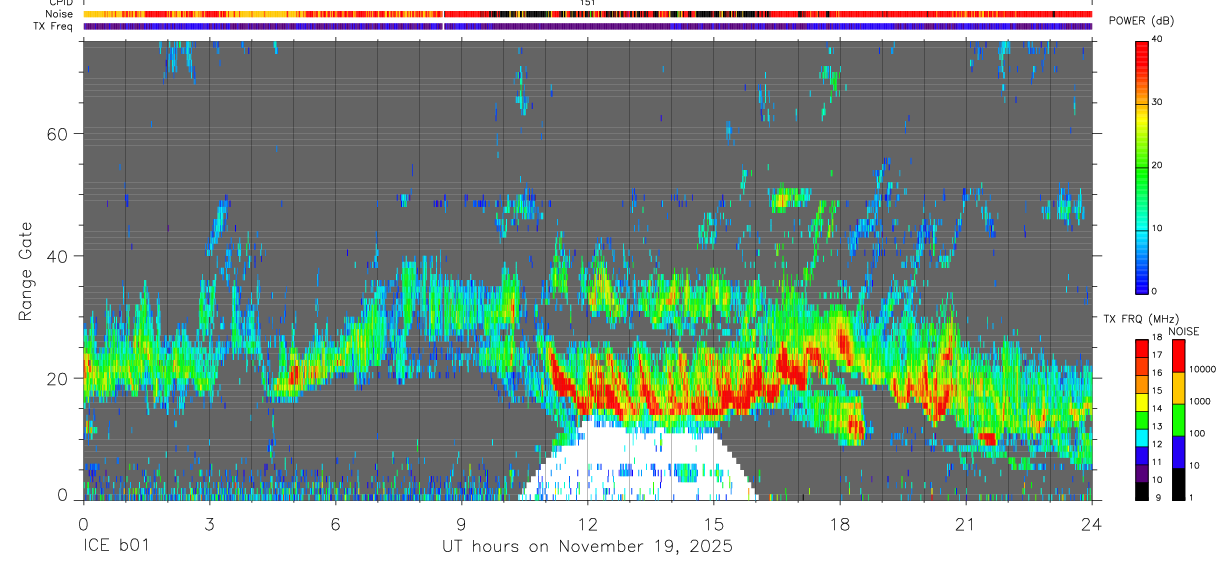1228x567 pixels.
Task: Click the POWER colorbar tick label 20
Action: click(1157, 165)
